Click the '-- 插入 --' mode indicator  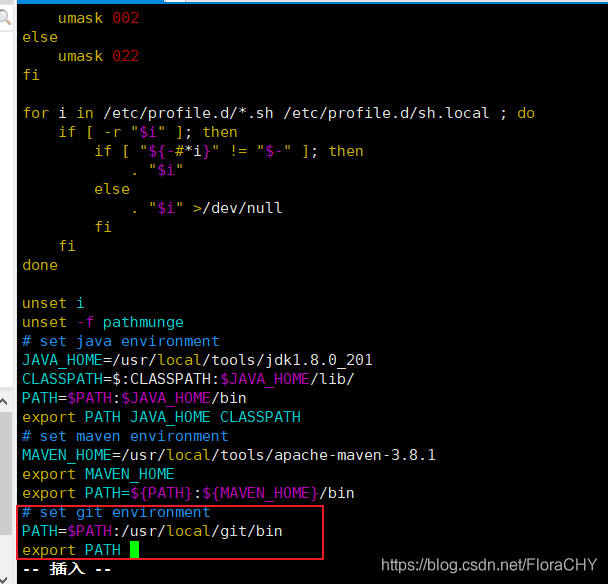(x=67, y=569)
